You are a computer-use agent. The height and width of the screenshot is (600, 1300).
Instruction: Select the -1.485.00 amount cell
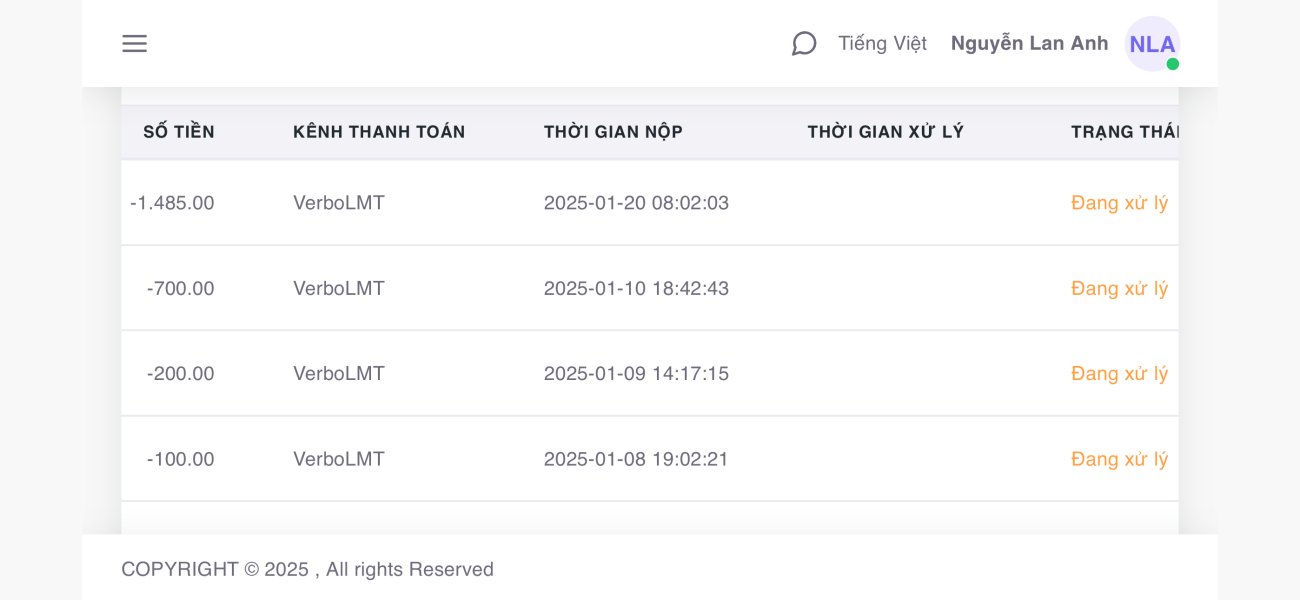coord(172,203)
